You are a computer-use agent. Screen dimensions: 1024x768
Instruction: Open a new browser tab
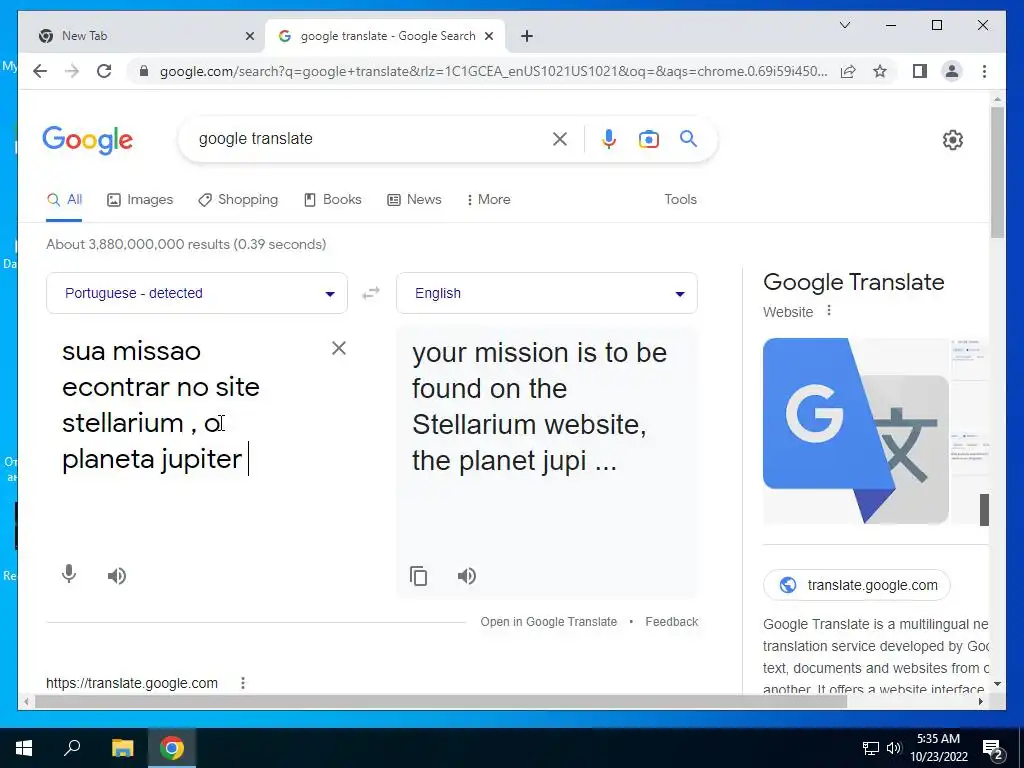coord(527,36)
